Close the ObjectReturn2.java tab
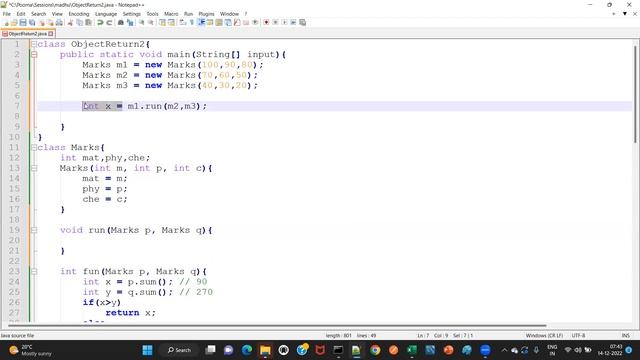This screenshot has height=360, width=640. click(51, 34)
